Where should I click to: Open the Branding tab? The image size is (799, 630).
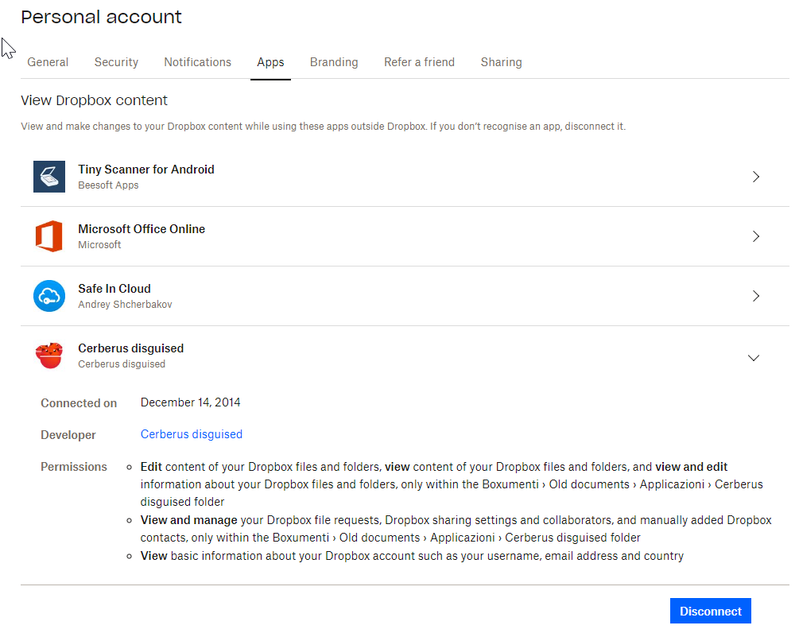pyautogui.click(x=334, y=62)
